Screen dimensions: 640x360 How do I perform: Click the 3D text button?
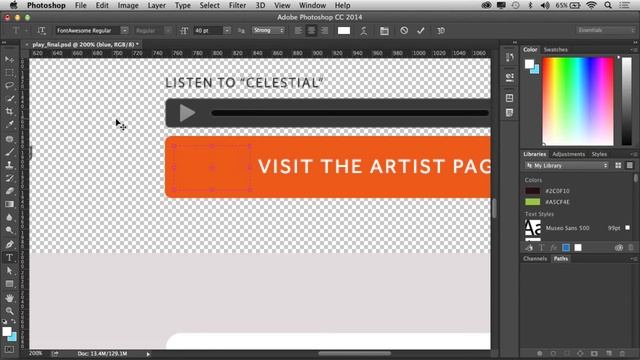click(x=441, y=31)
